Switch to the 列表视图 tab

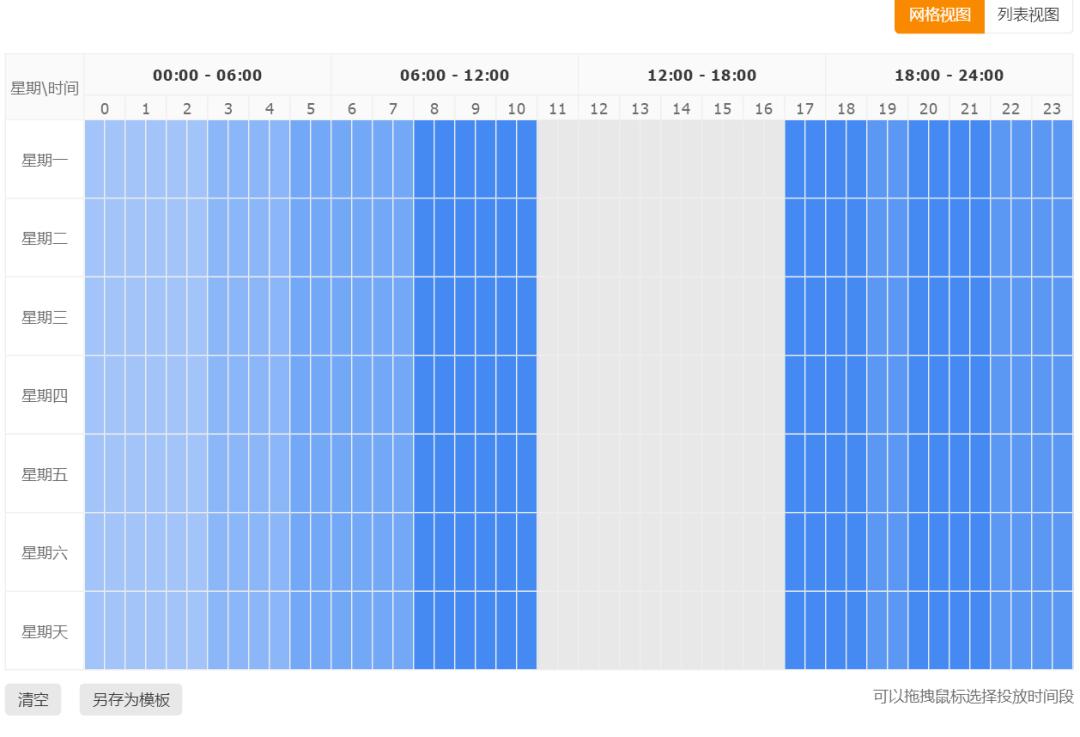tap(1028, 16)
